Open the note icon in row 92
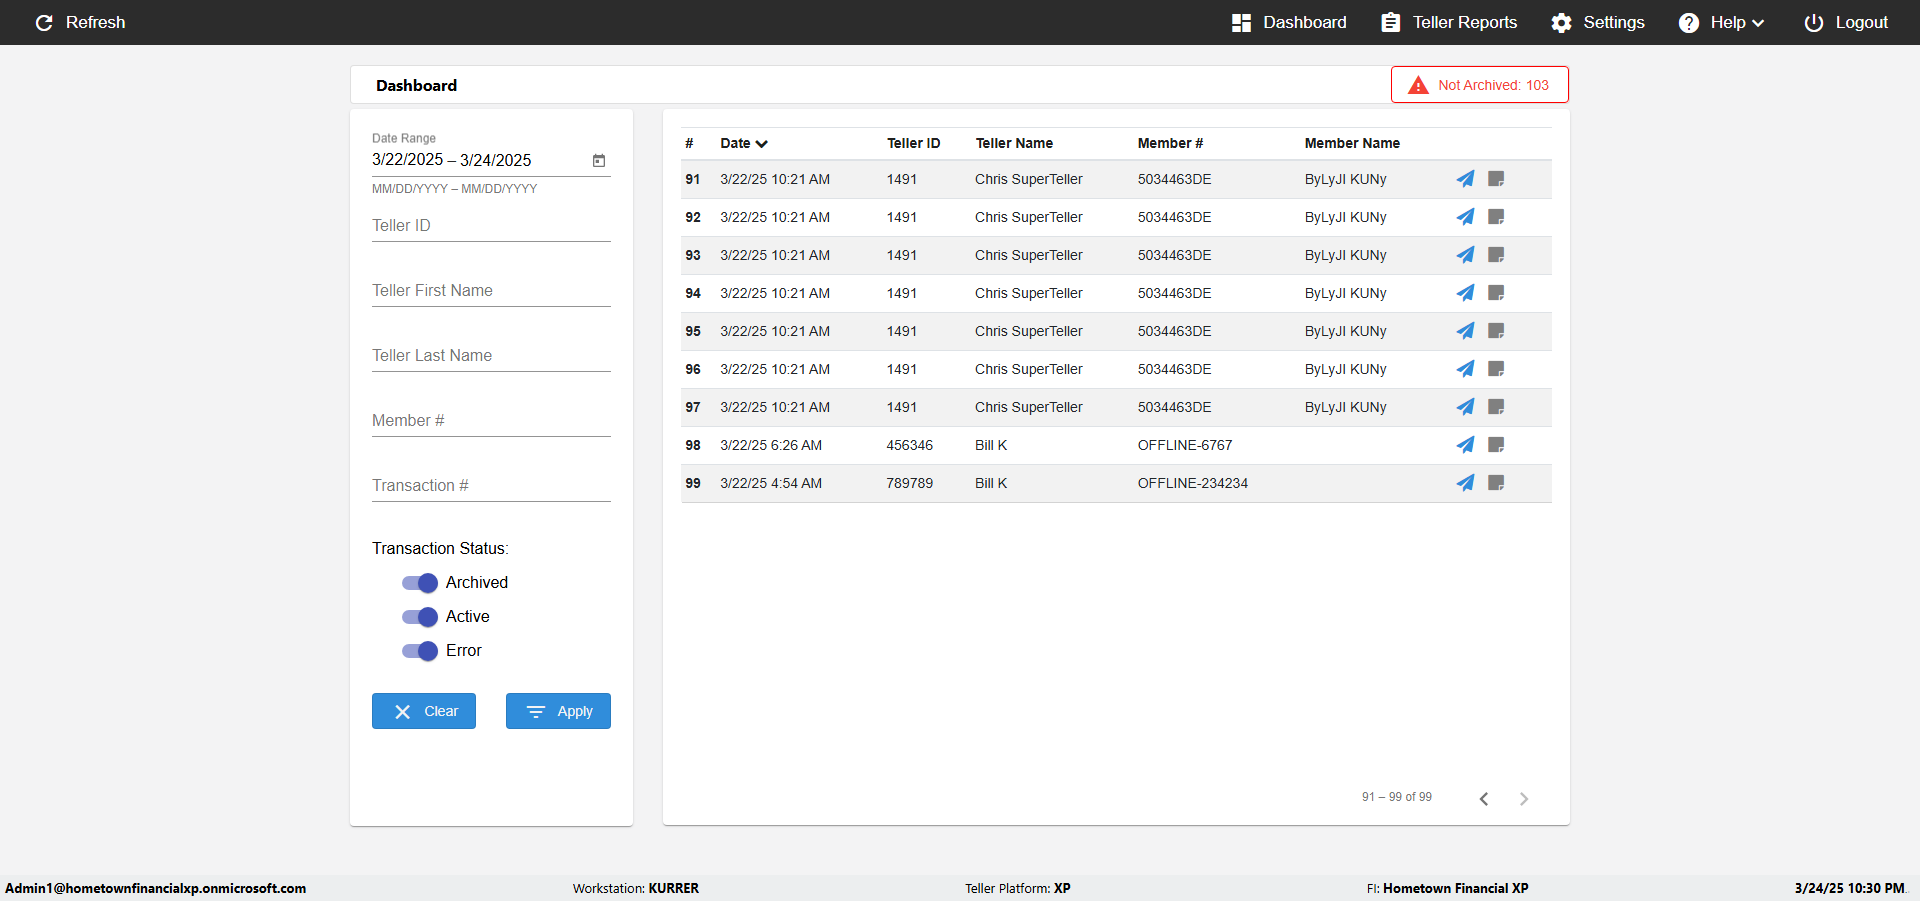The height and width of the screenshot is (901, 1920). click(1496, 217)
